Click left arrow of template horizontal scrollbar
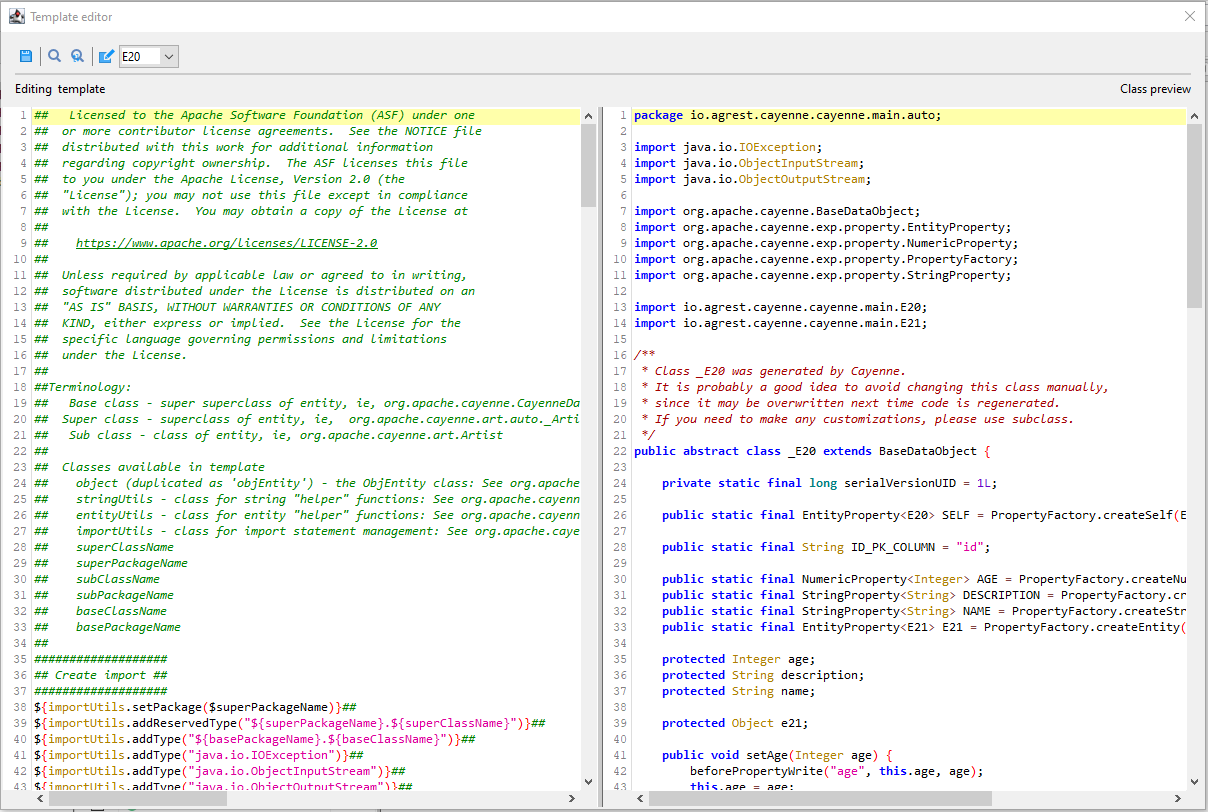Image resolution: width=1208 pixels, height=812 pixels. click(41, 798)
